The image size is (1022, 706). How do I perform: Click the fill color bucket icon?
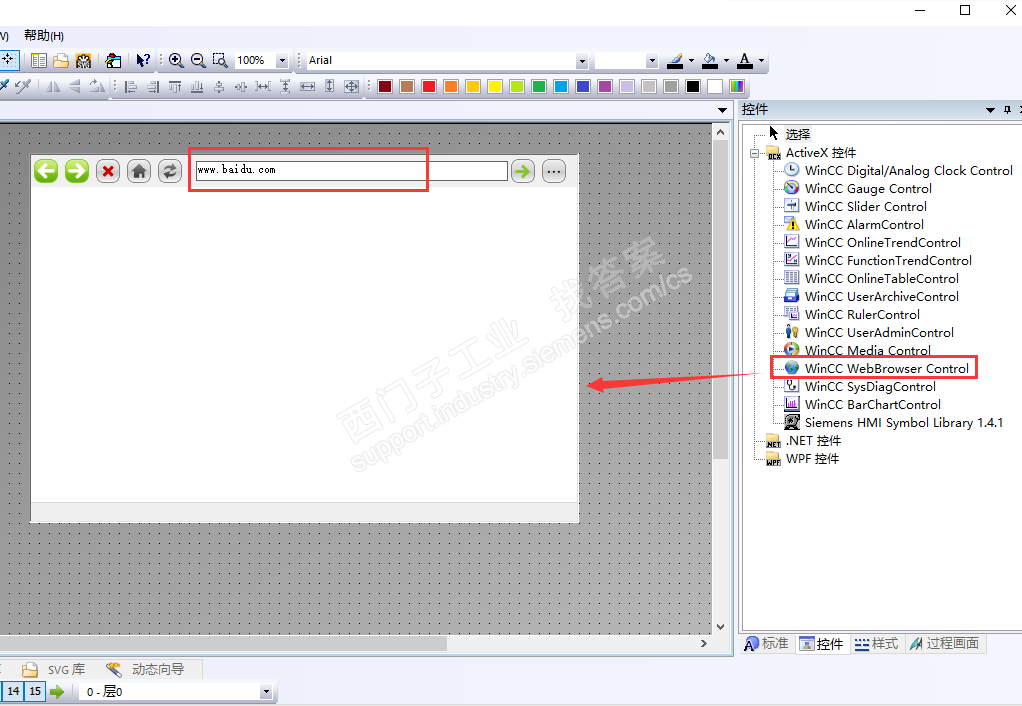(x=710, y=61)
